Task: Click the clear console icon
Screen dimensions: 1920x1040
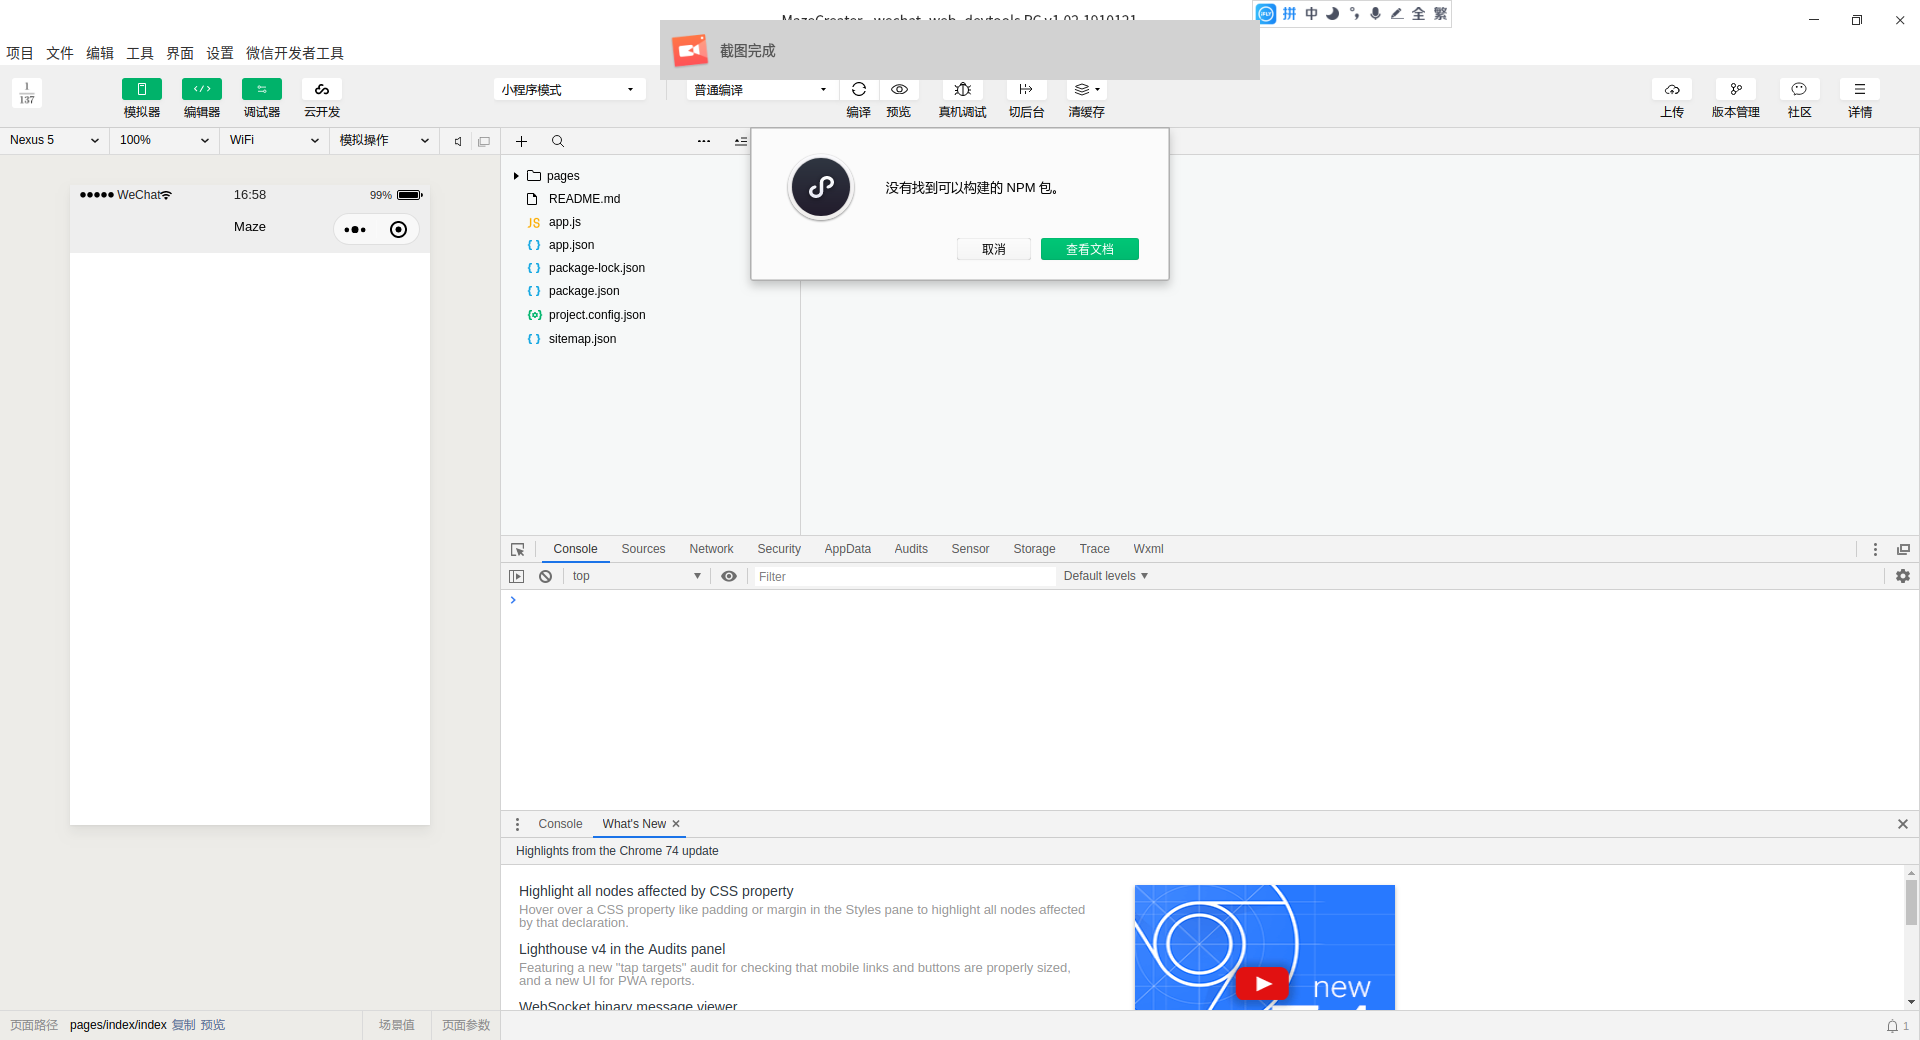Action: click(x=546, y=576)
